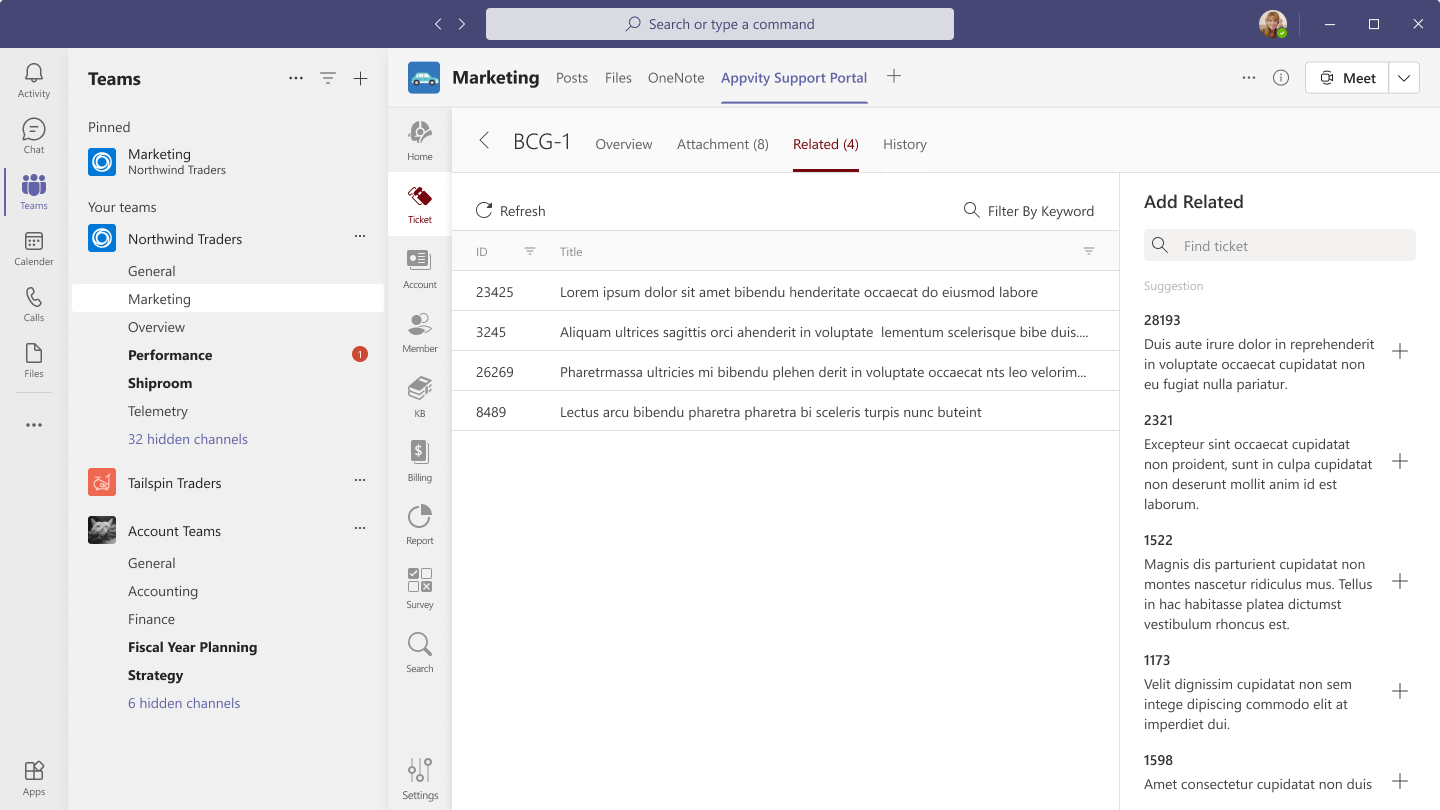Image resolution: width=1440 pixels, height=810 pixels.
Task: Select the Account icon in the portal sidebar
Action: [x=419, y=268]
